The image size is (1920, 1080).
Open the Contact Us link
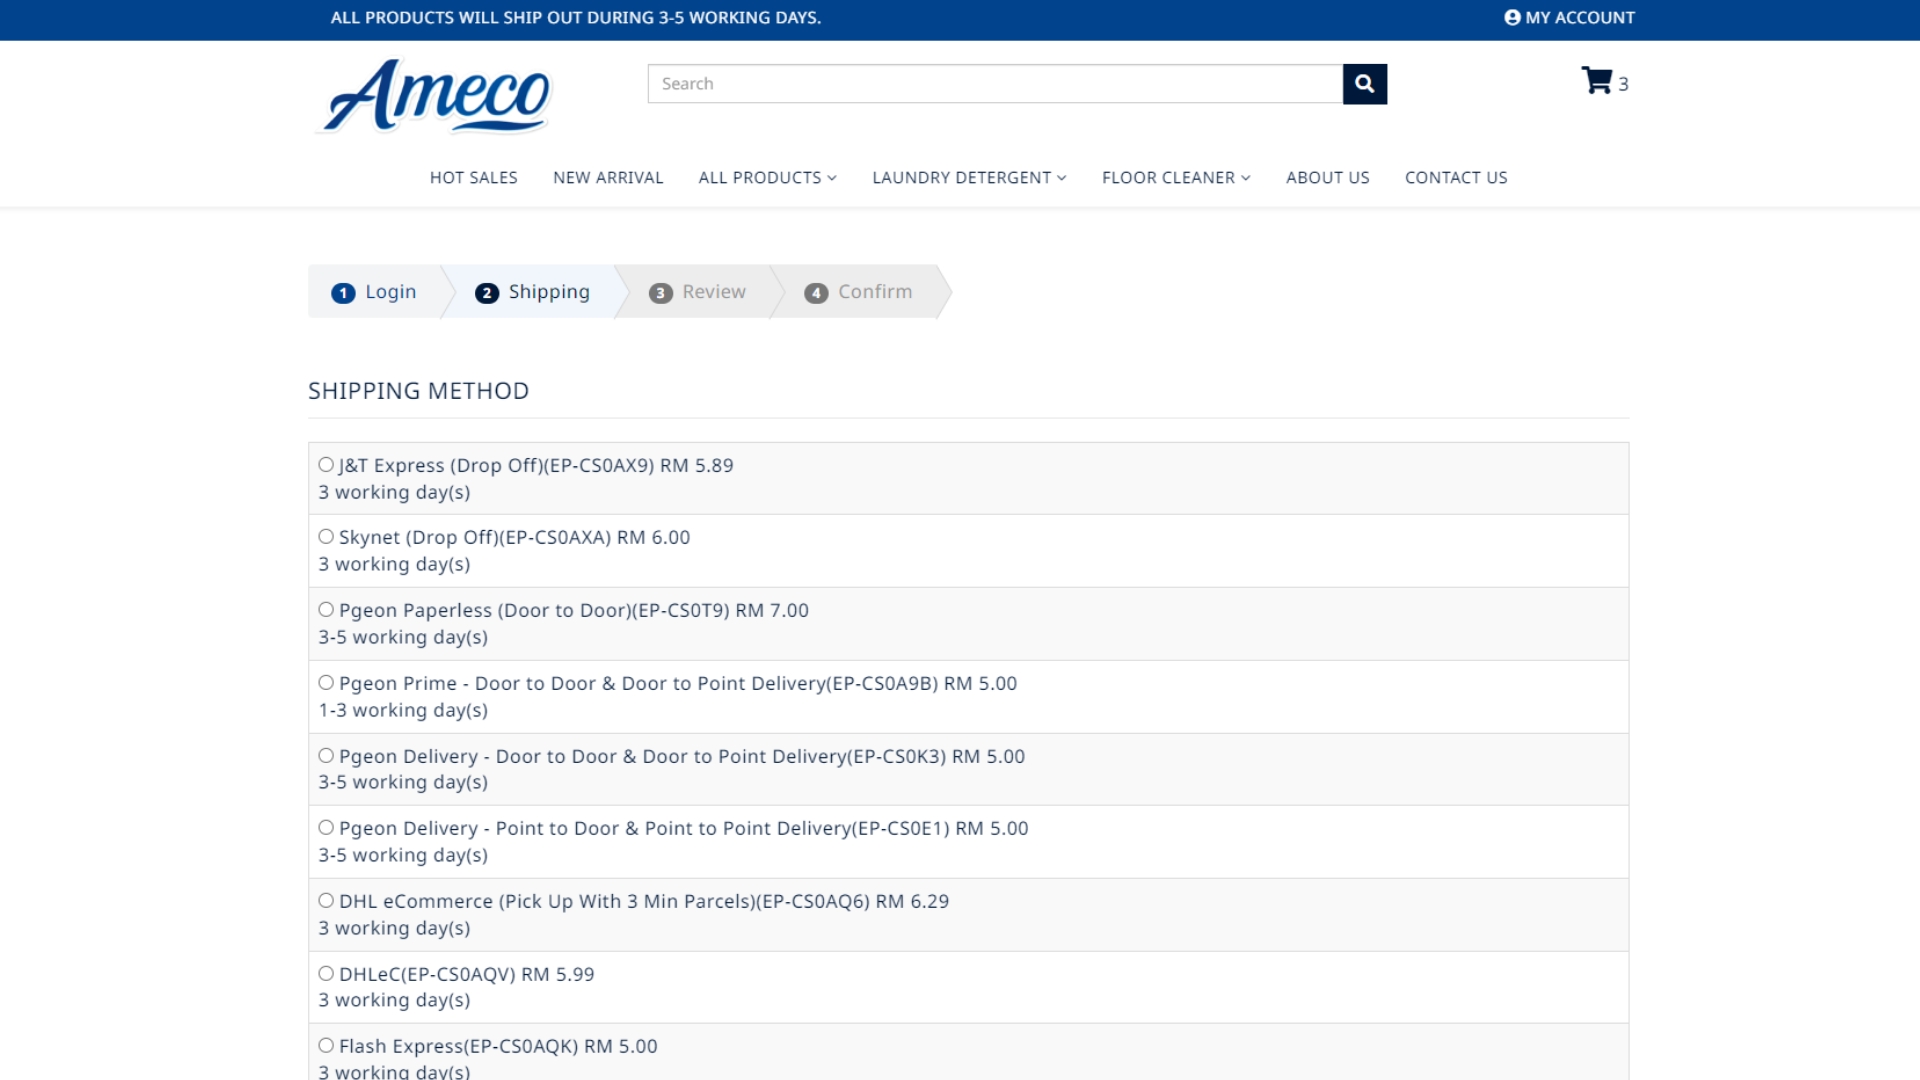click(x=1455, y=178)
